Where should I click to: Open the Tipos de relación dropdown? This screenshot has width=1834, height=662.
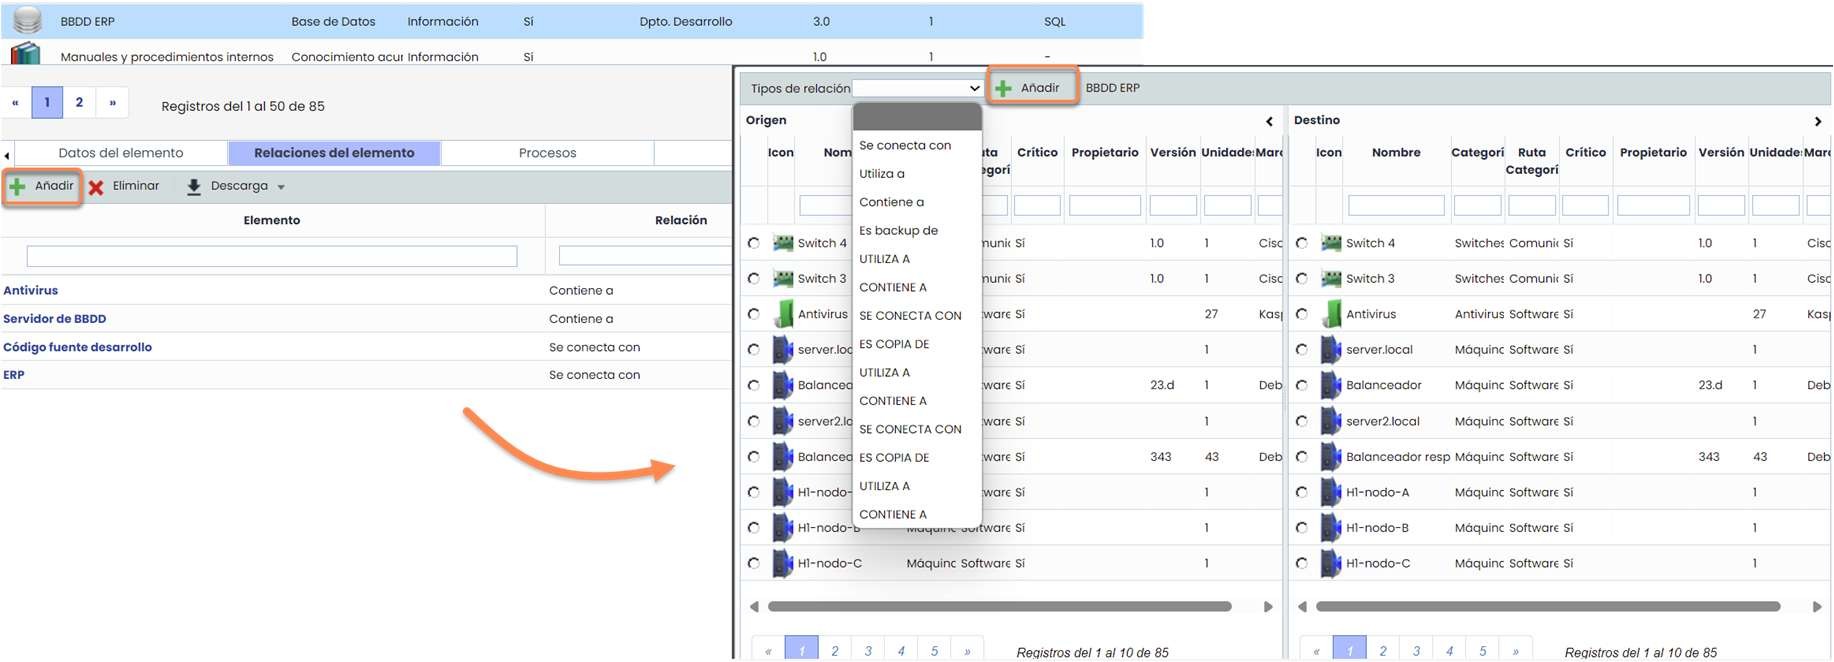[917, 88]
